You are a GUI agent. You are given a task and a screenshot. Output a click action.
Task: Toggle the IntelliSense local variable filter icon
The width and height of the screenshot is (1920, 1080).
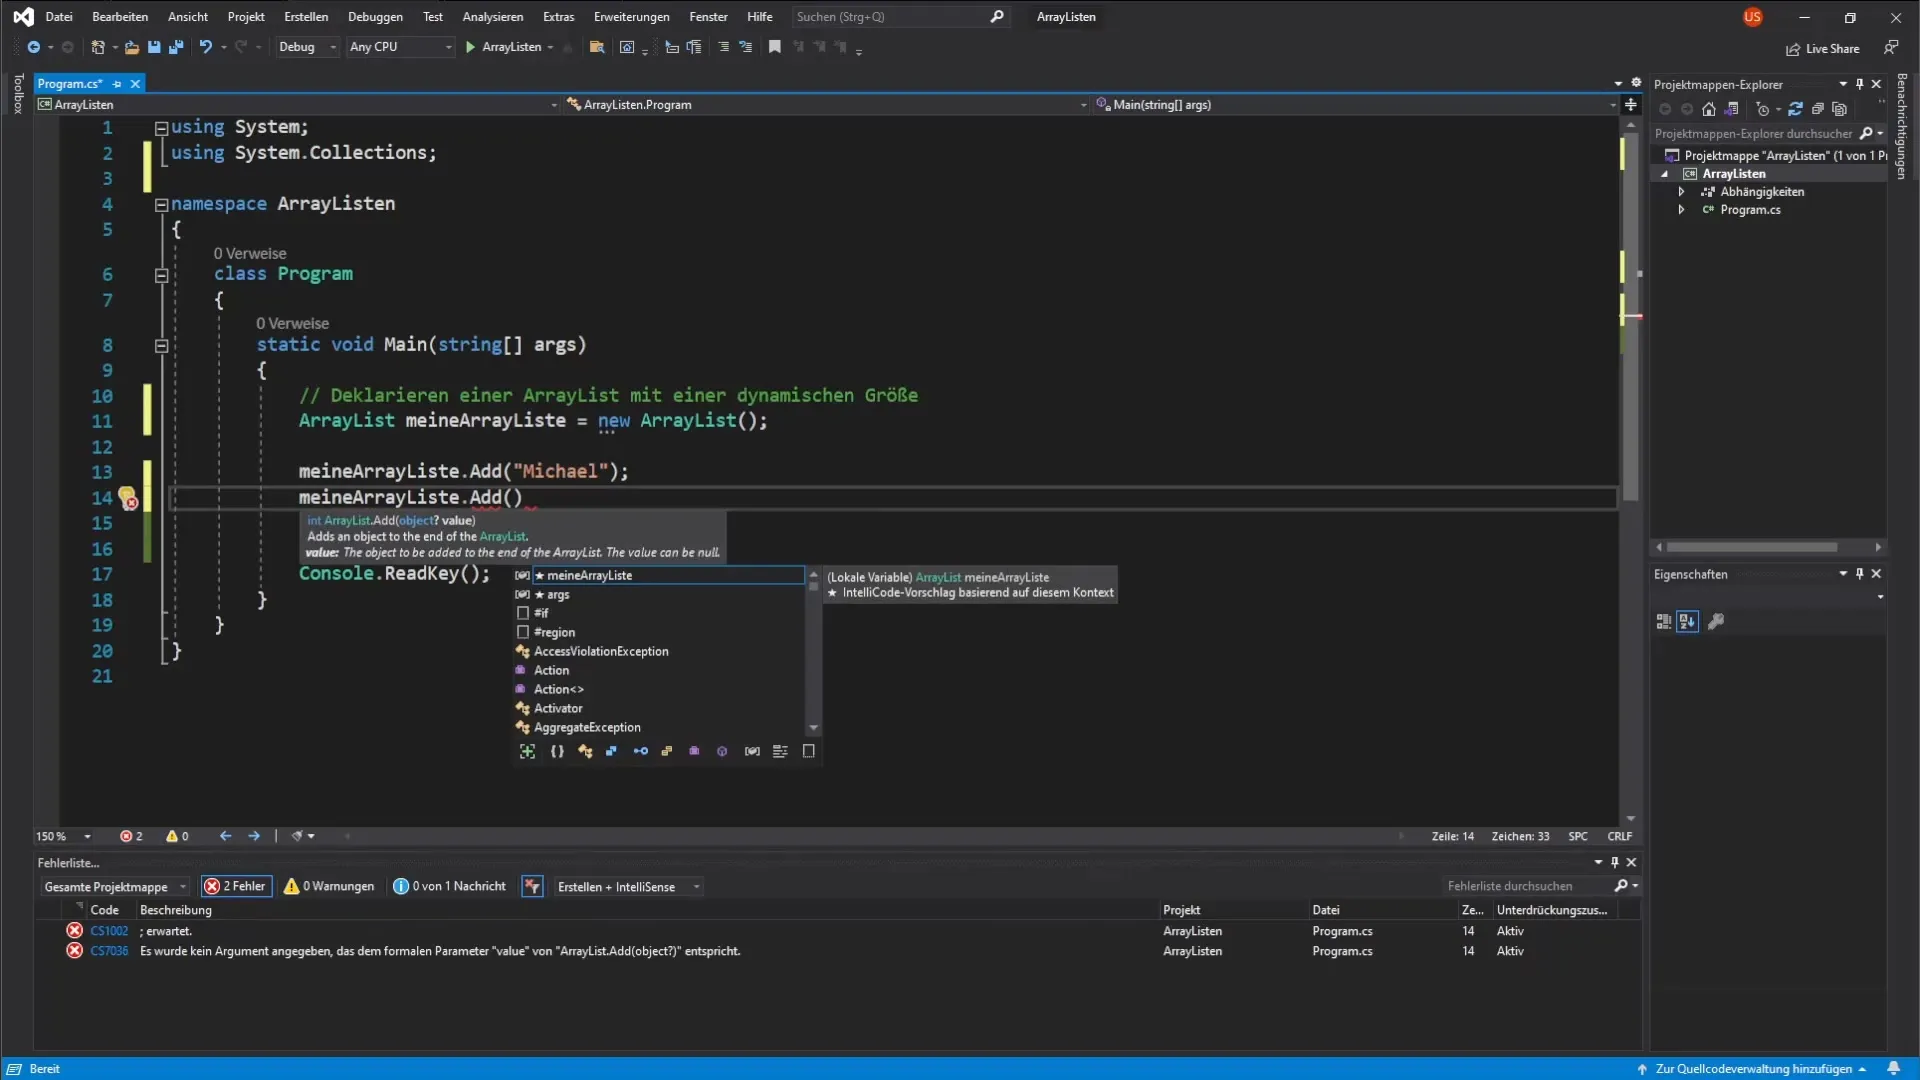click(x=752, y=751)
